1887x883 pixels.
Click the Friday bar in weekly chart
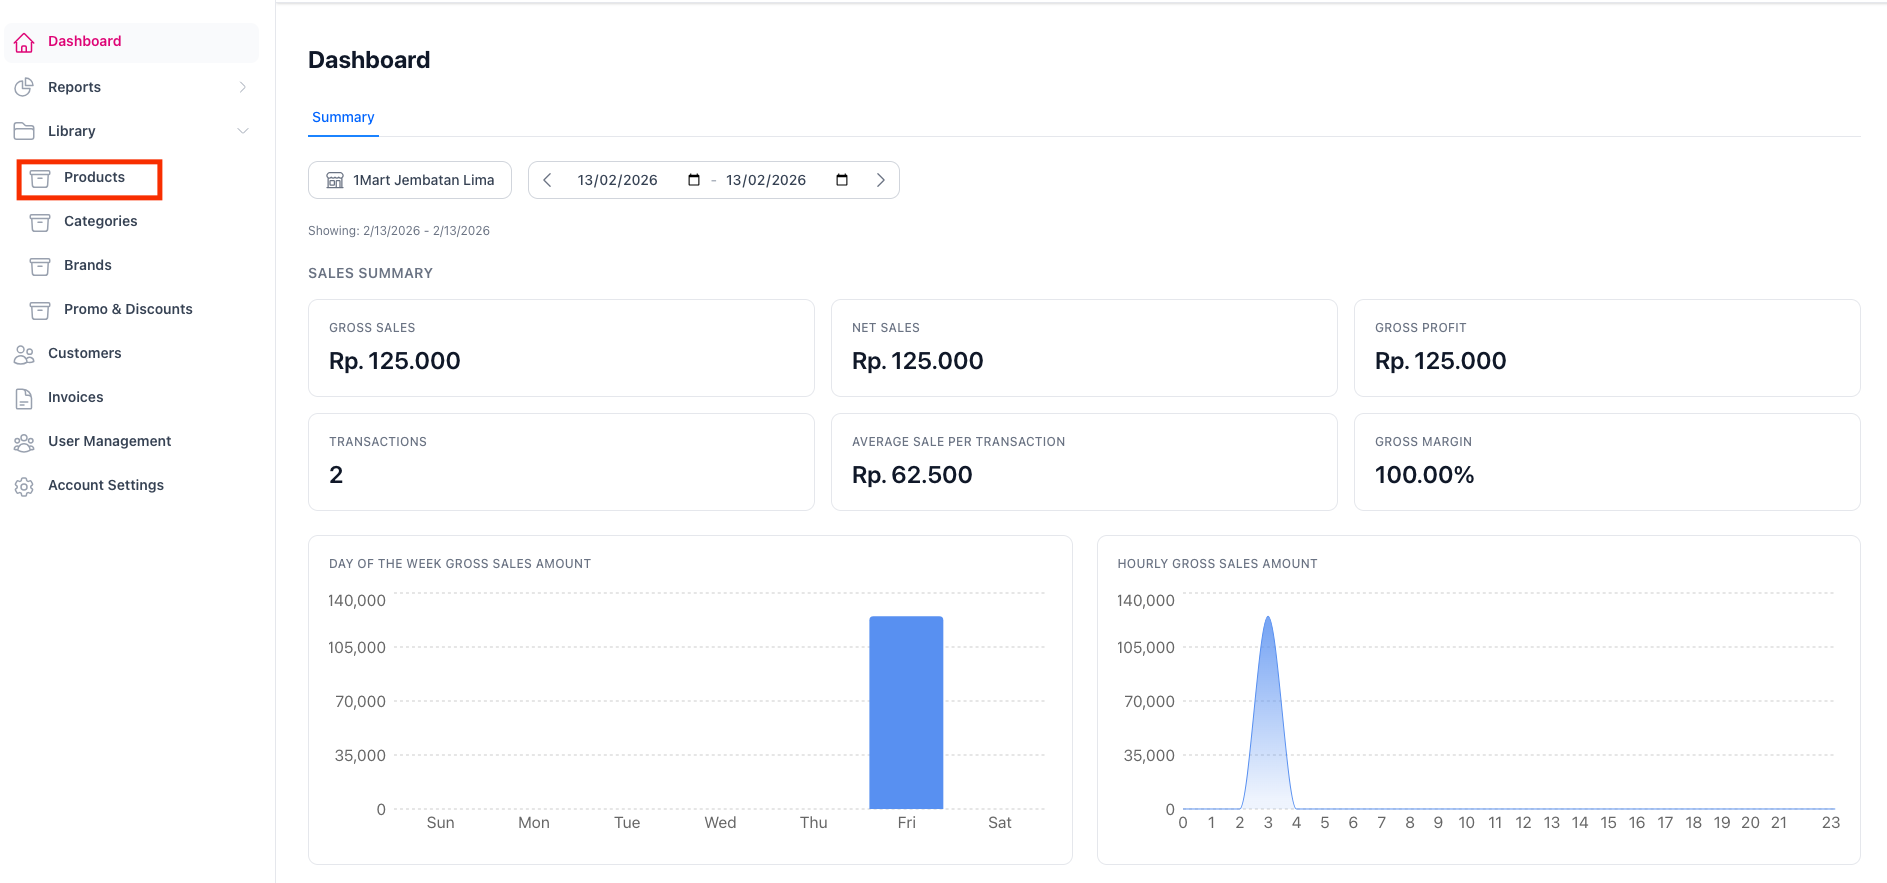click(906, 712)
